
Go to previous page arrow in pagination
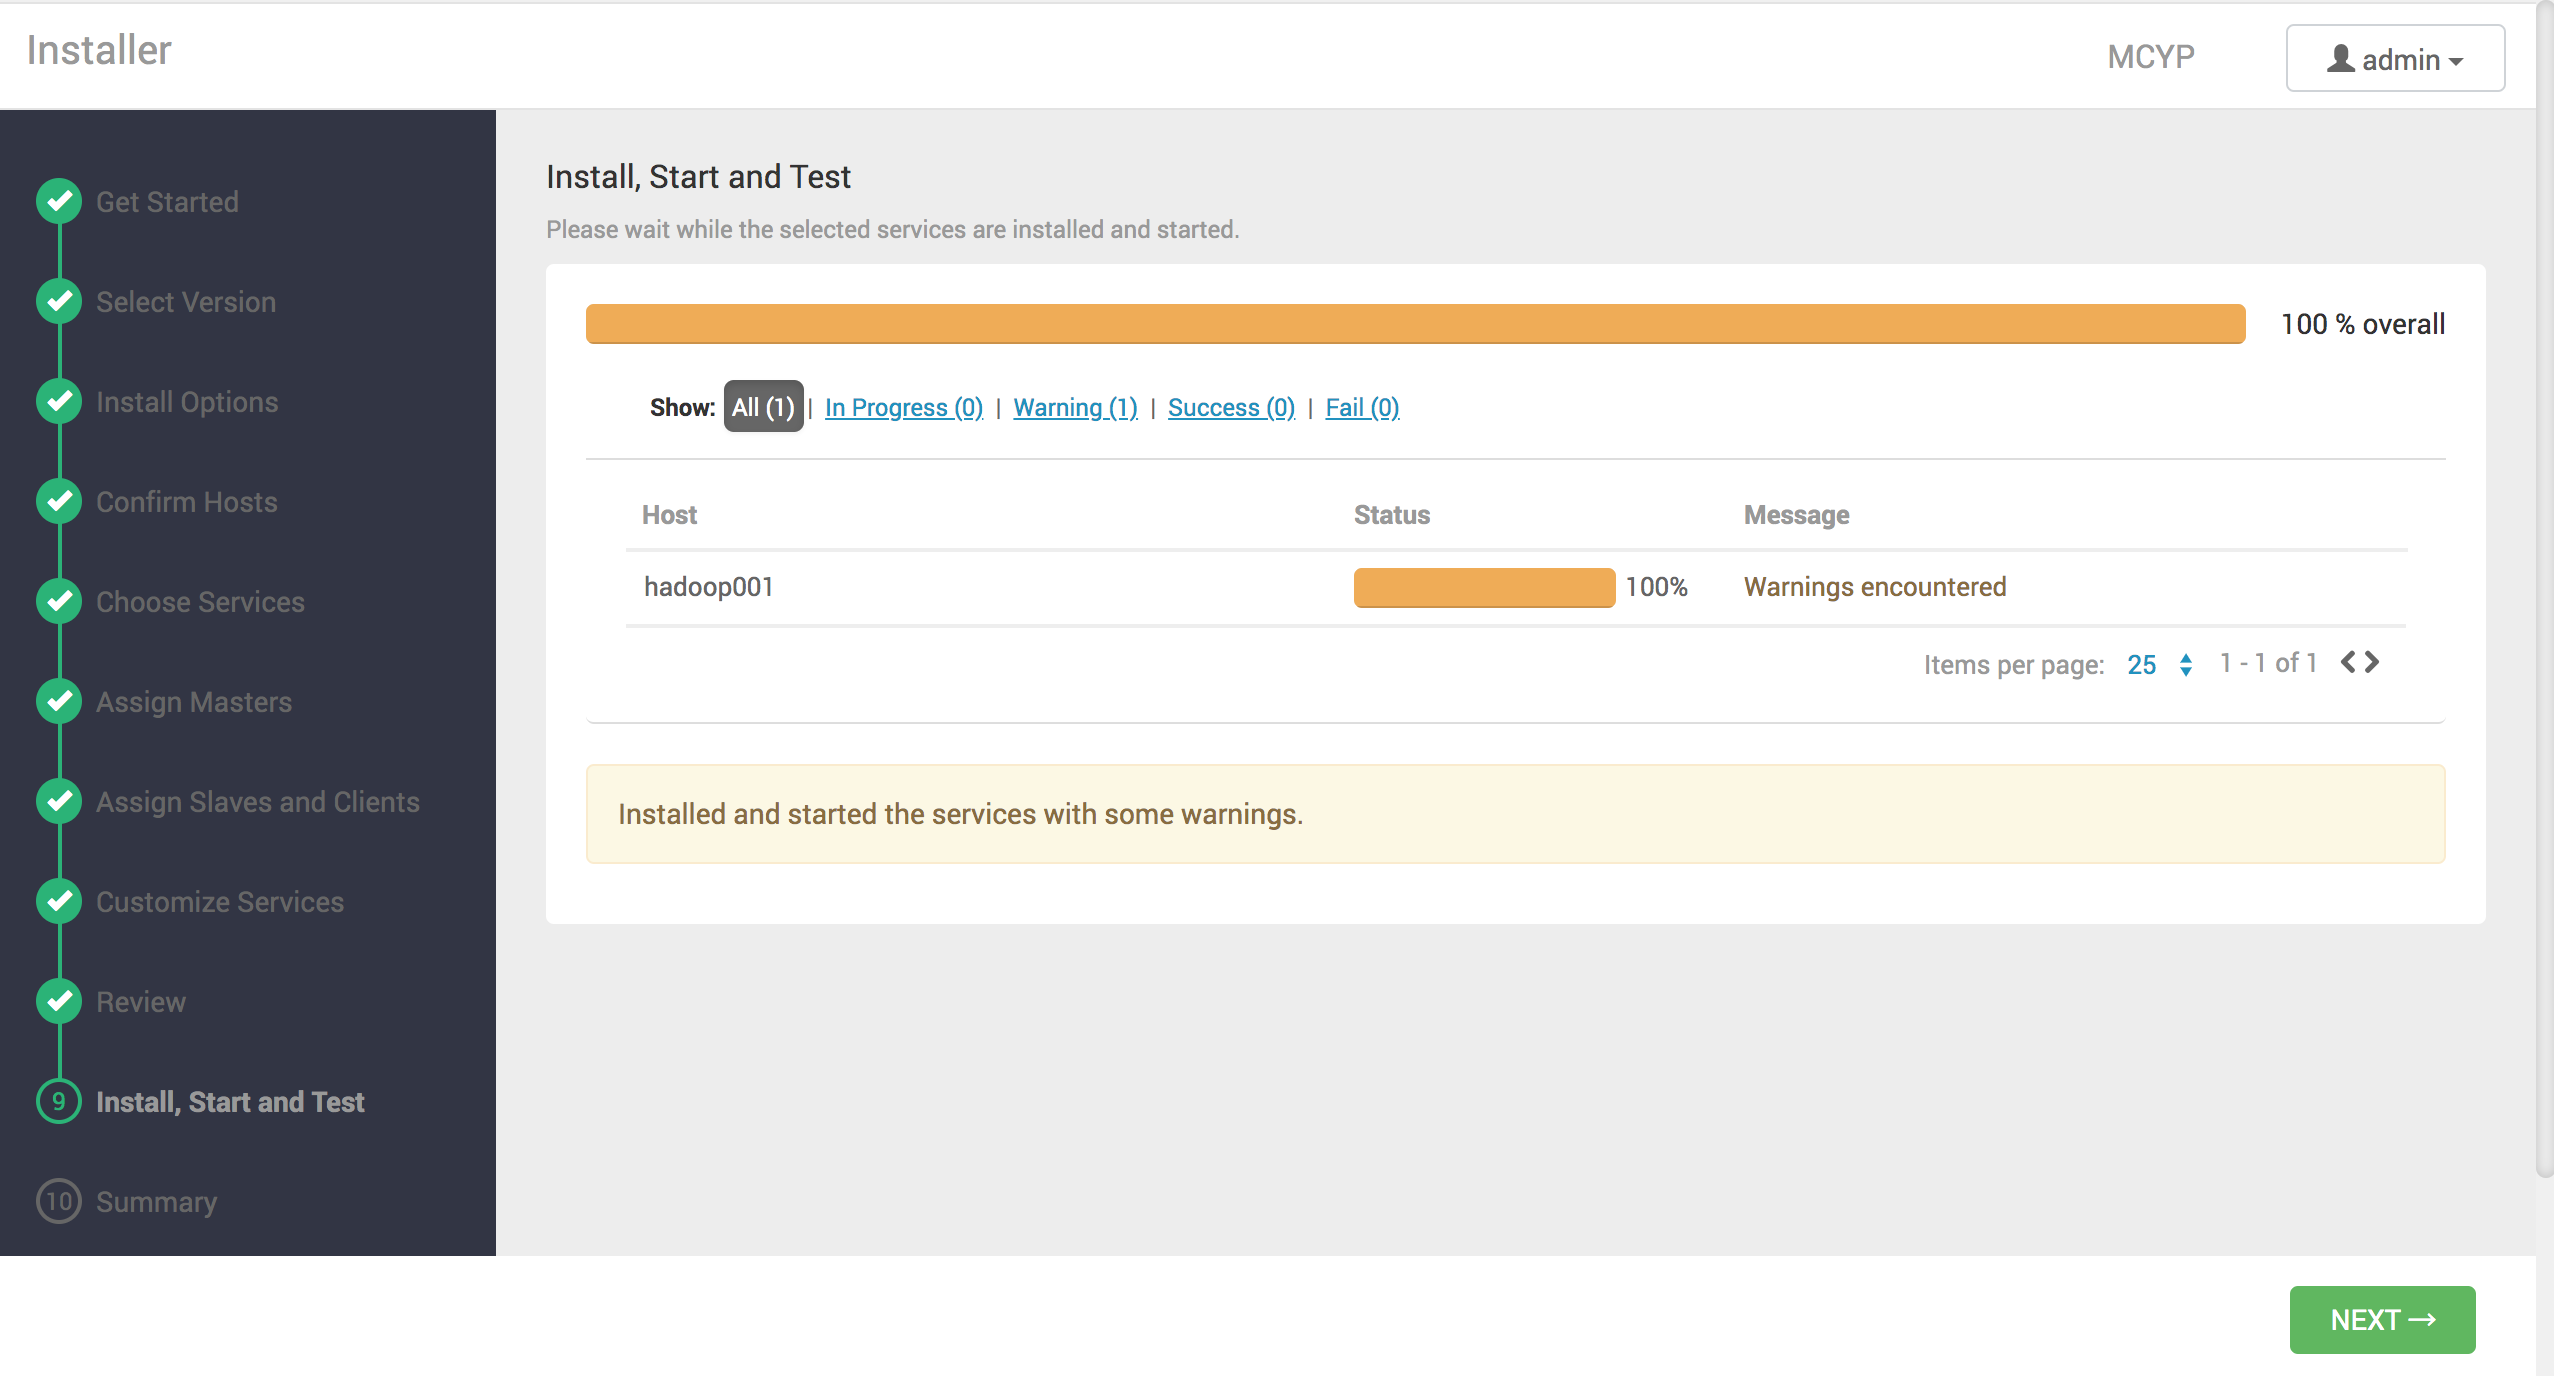2348,662
